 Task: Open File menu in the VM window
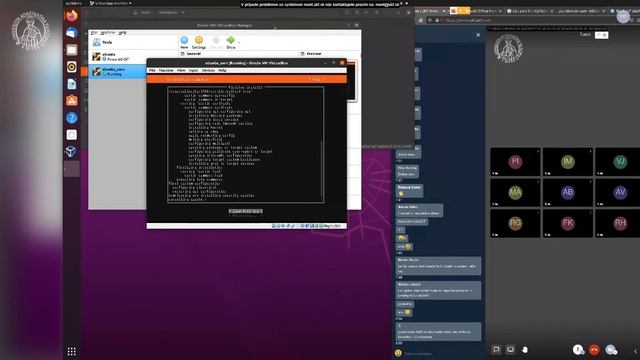tap(152, 70)
